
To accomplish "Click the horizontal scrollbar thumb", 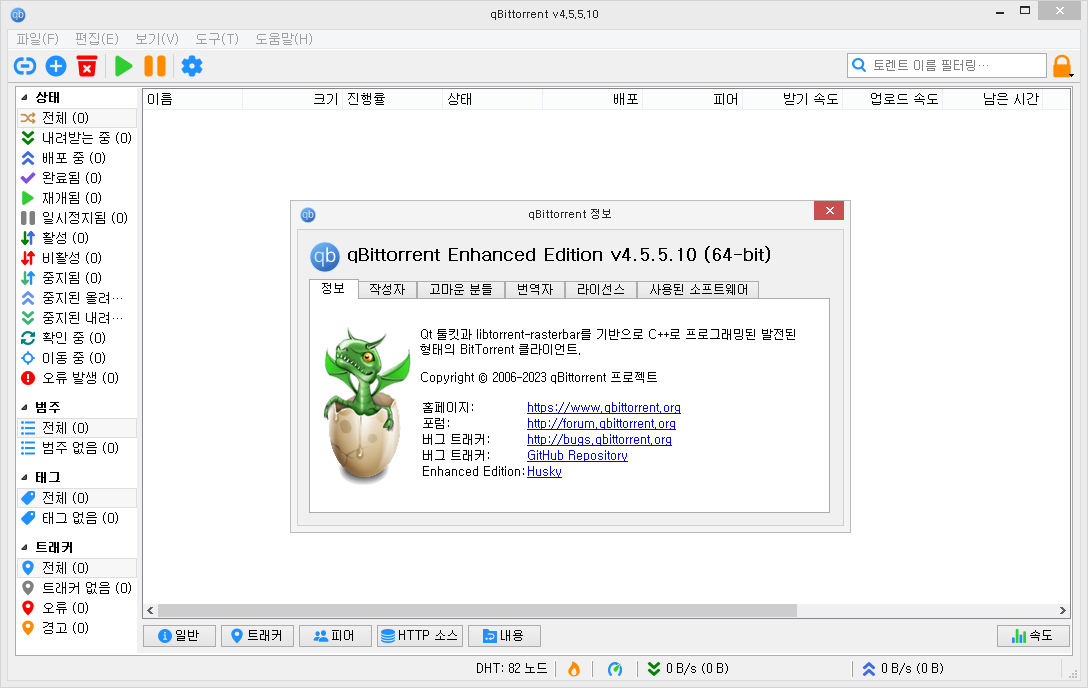I will point(477,610).
